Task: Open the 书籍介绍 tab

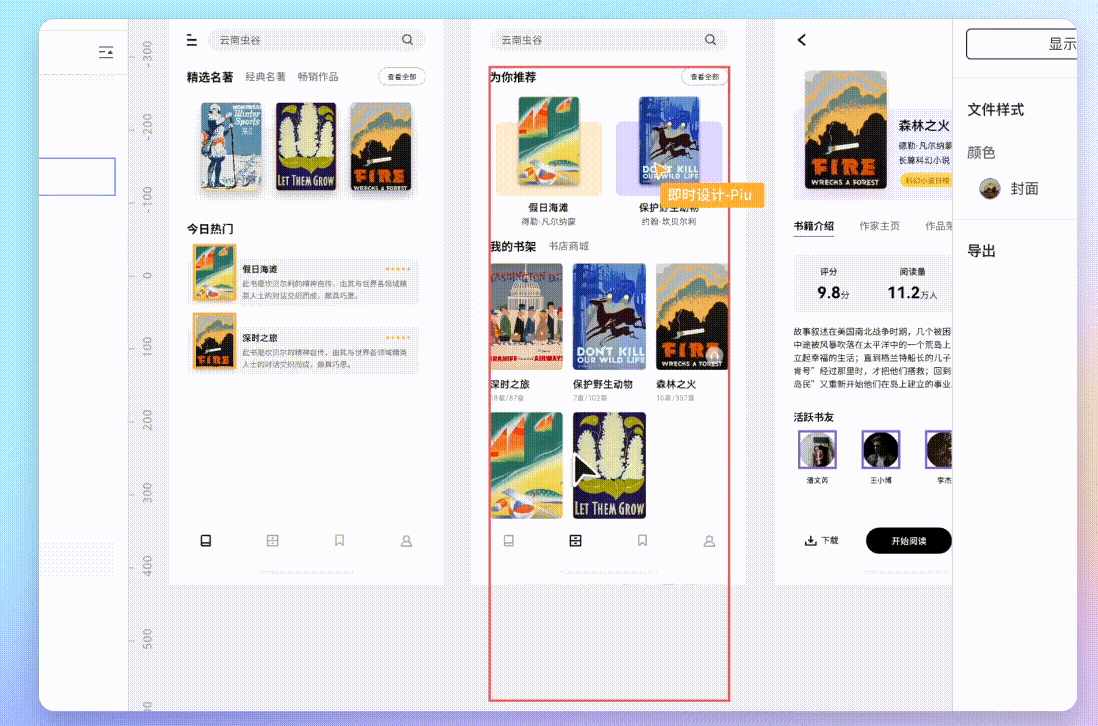Action: pos(814,226)
